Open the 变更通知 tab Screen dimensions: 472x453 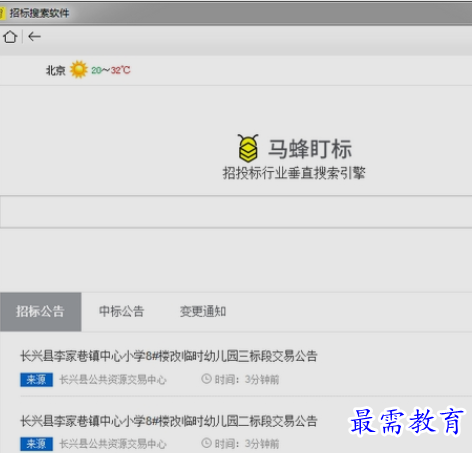(x=203, y=311)
